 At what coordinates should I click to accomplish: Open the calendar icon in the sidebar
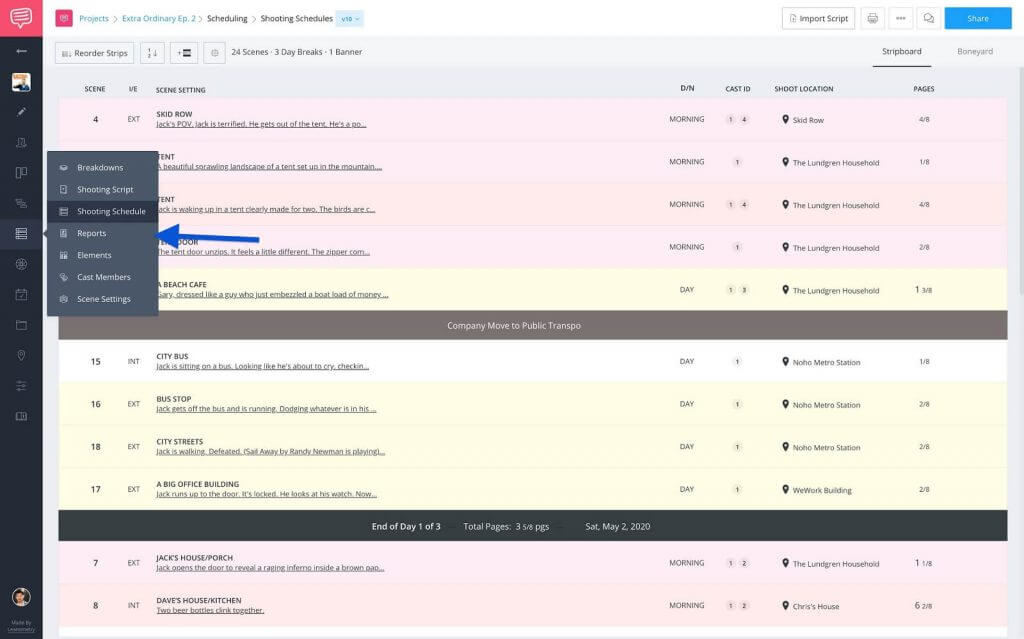(x=21, y=295)
